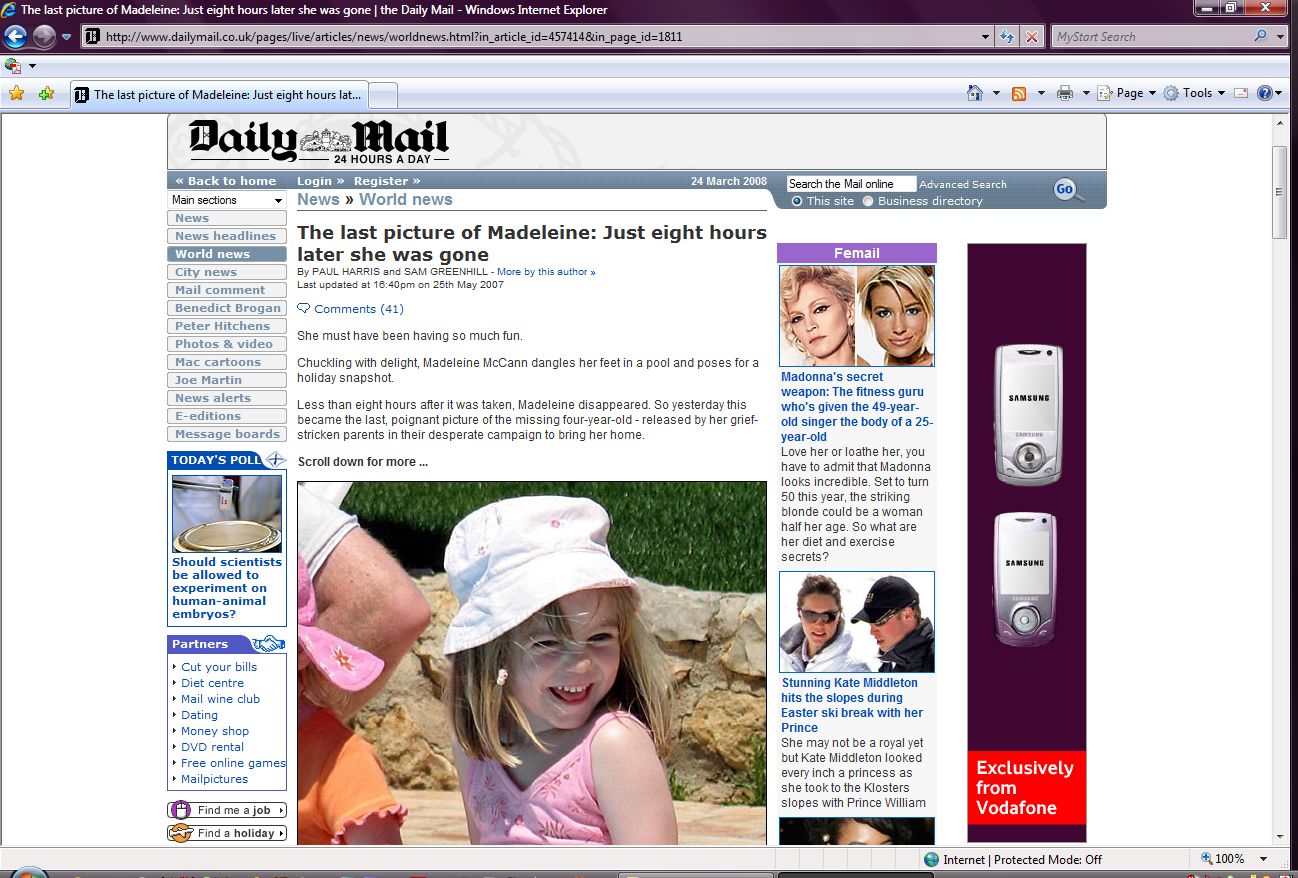Image resolution: width=1298 pixels, height=878 pixels.
Task: Click the Print icon in command bar
Action: coord(1065,93)
